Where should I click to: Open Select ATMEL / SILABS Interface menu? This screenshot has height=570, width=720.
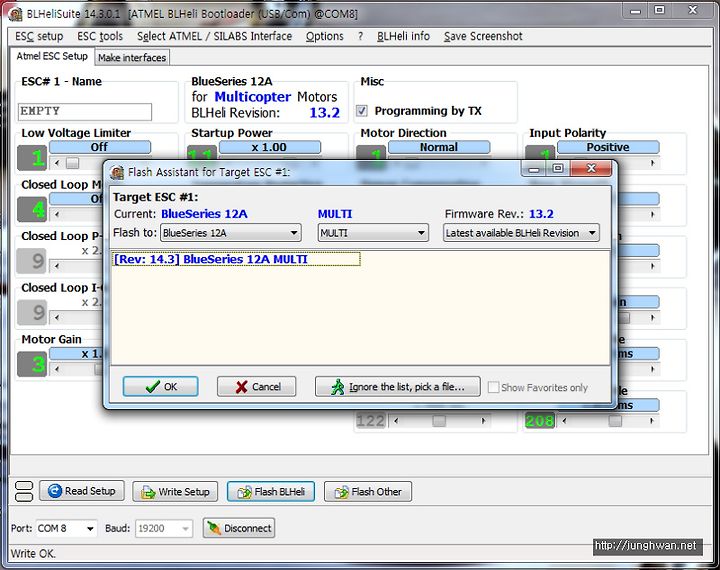click(214, 36)
